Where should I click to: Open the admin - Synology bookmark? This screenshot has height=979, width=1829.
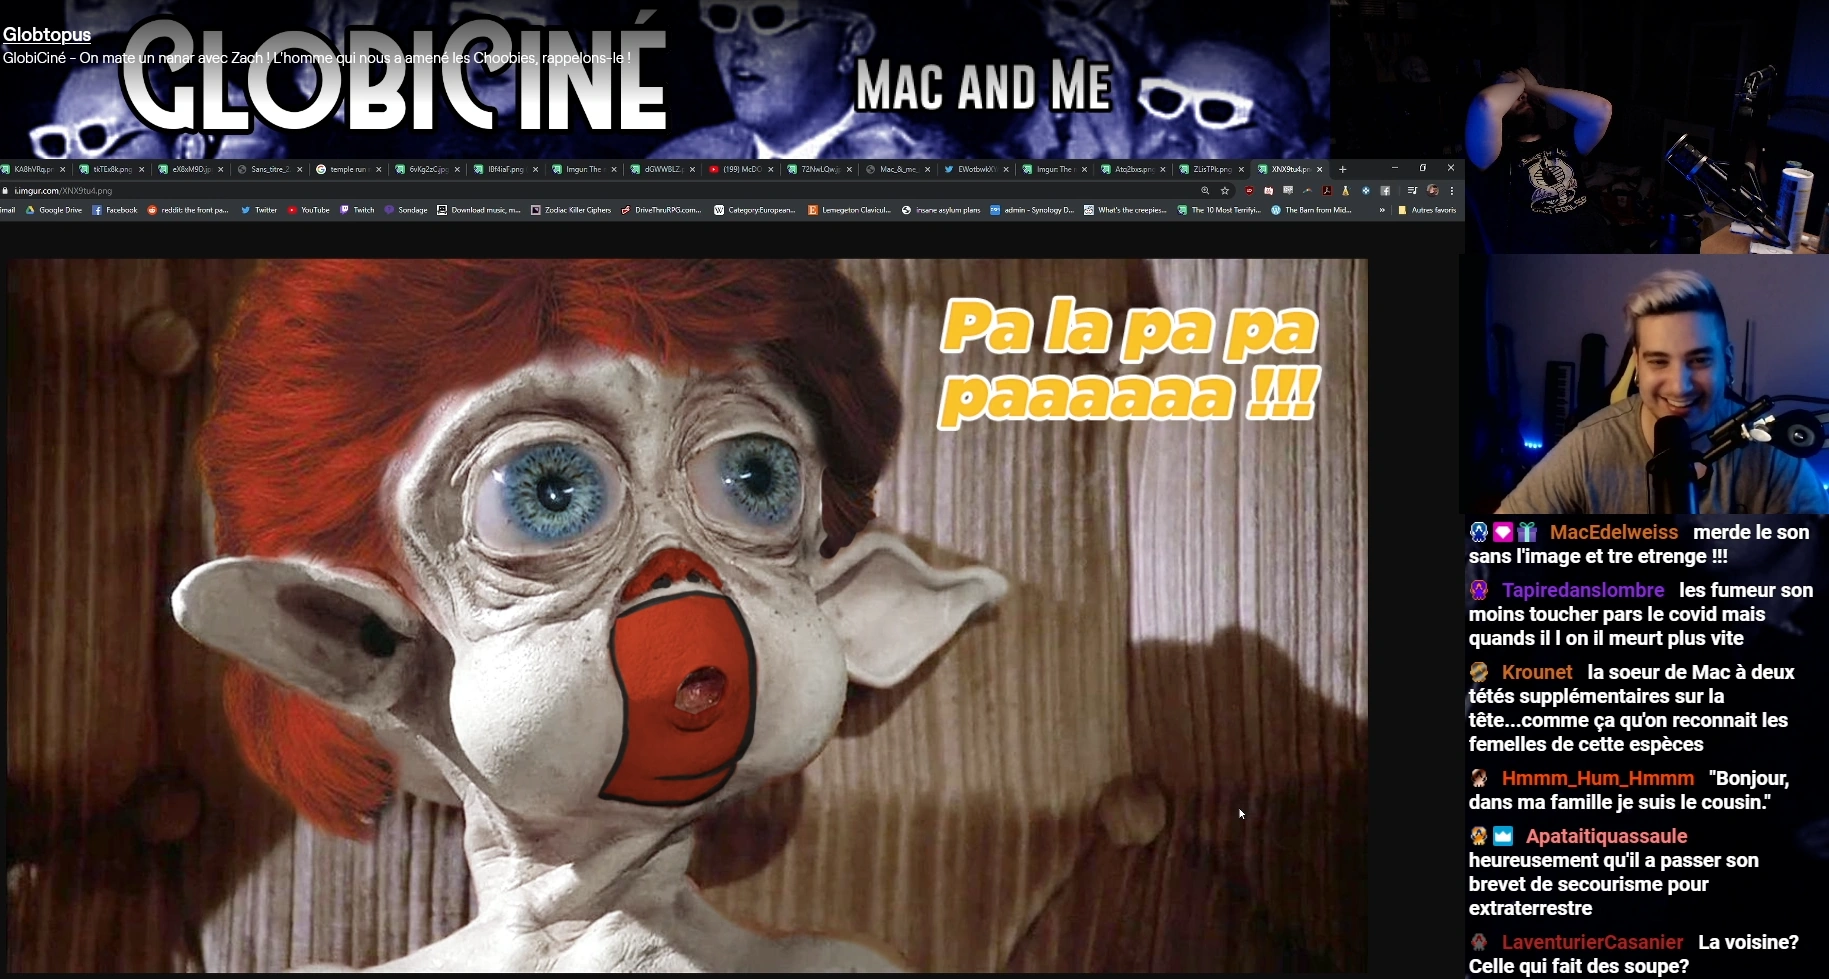1032,210
